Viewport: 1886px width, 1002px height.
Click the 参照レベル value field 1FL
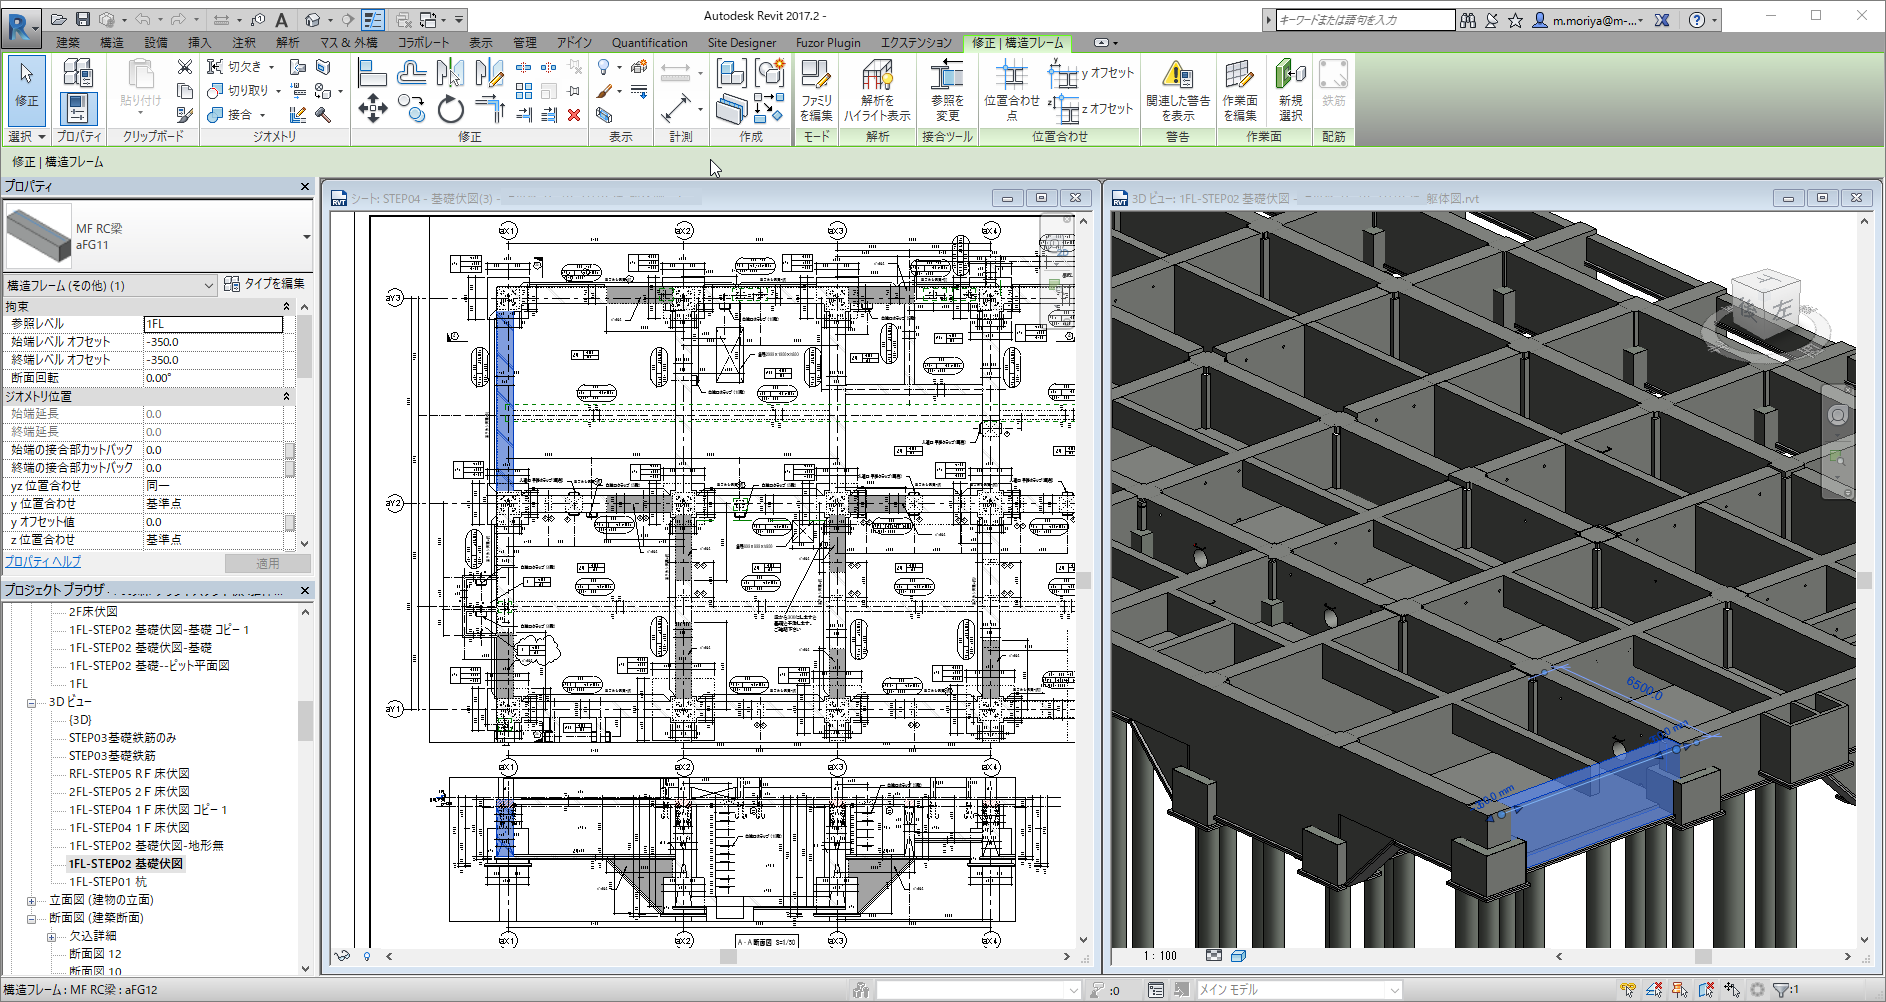(214, 324)
